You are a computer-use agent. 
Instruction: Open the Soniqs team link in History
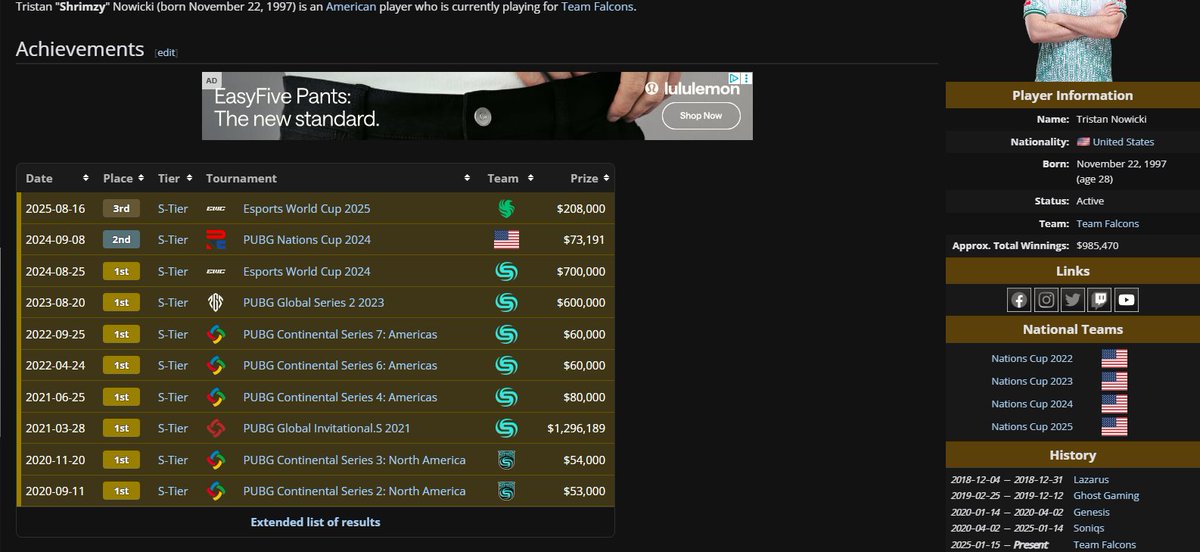pos(1090,529)
